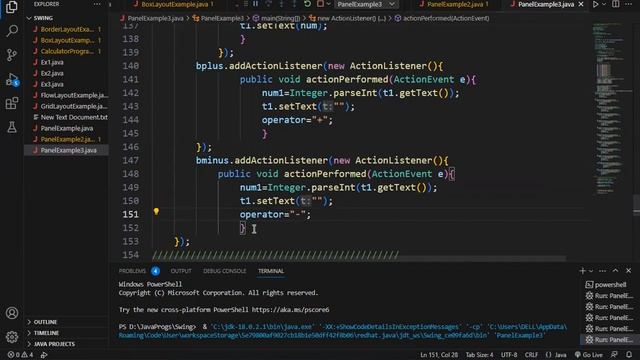Click the errors and warnings status indicator
The height and width of the screenshot is (360, 640).
click(x=20, y=355)
